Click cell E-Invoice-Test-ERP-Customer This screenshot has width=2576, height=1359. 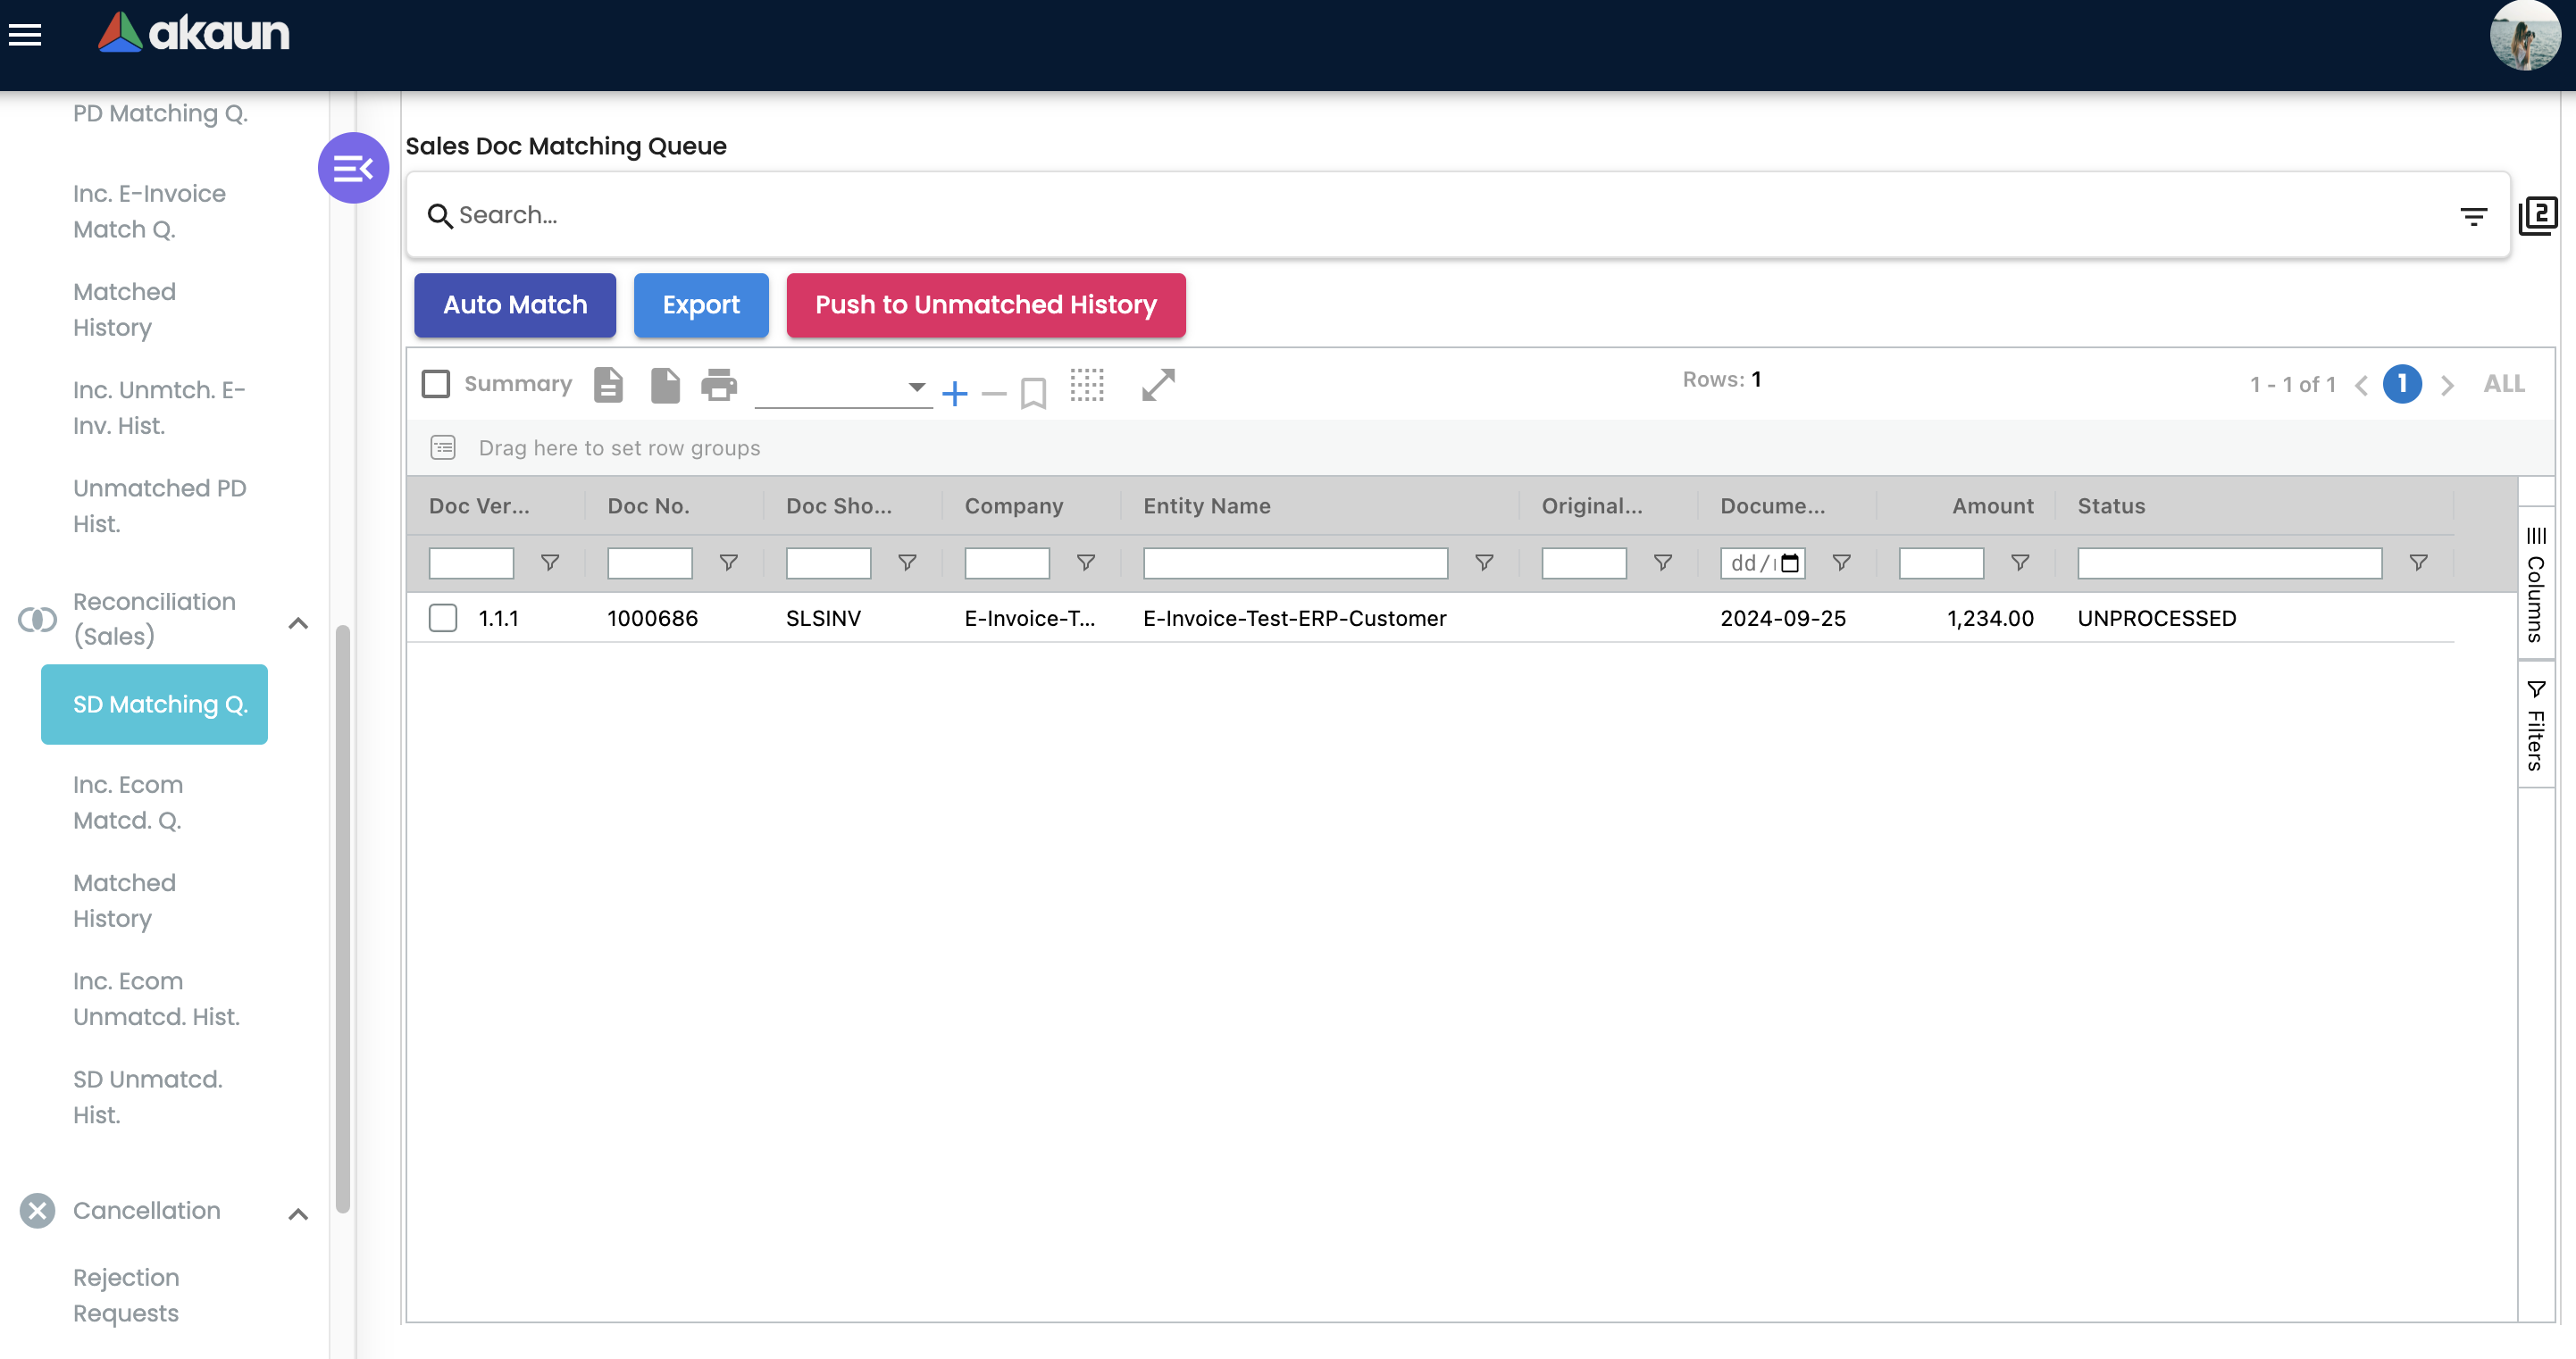tap(1295, 618)
